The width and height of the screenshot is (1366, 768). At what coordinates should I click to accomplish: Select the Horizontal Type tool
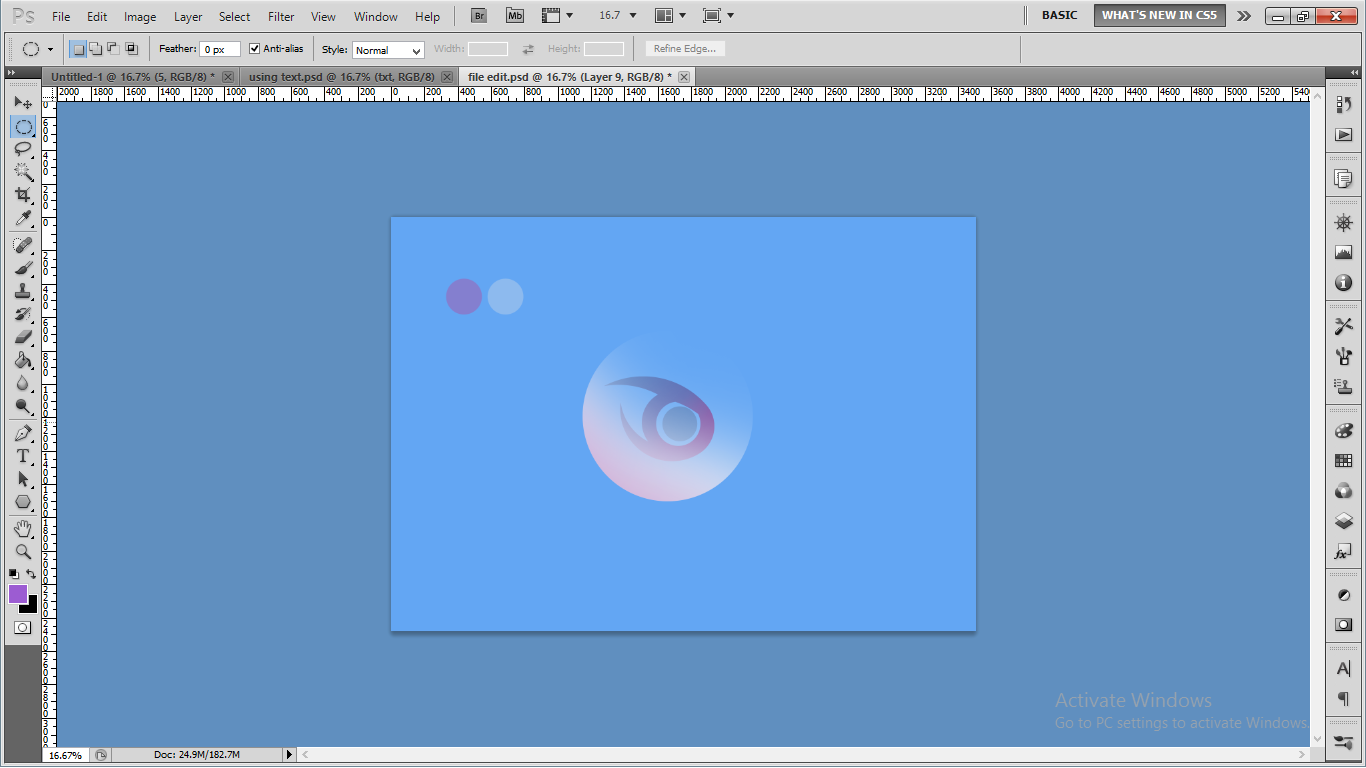point(22,456)
